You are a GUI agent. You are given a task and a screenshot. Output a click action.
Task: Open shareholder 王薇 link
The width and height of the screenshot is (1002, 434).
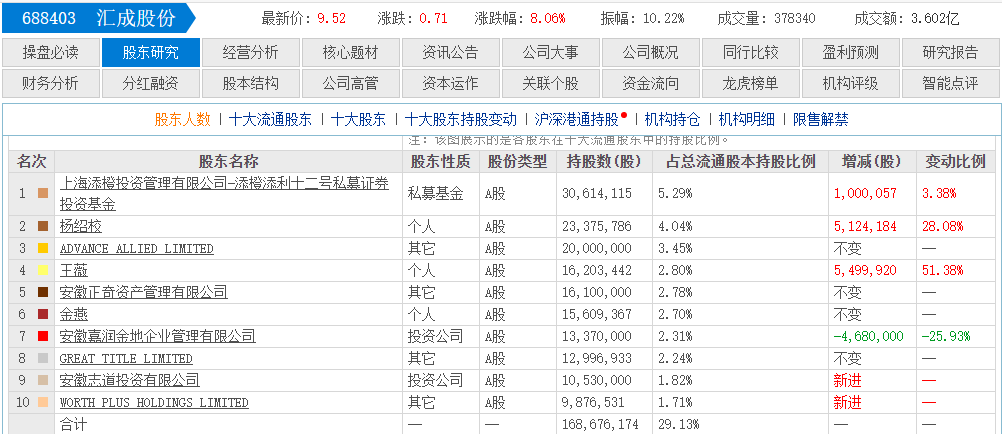coord(73,270)
